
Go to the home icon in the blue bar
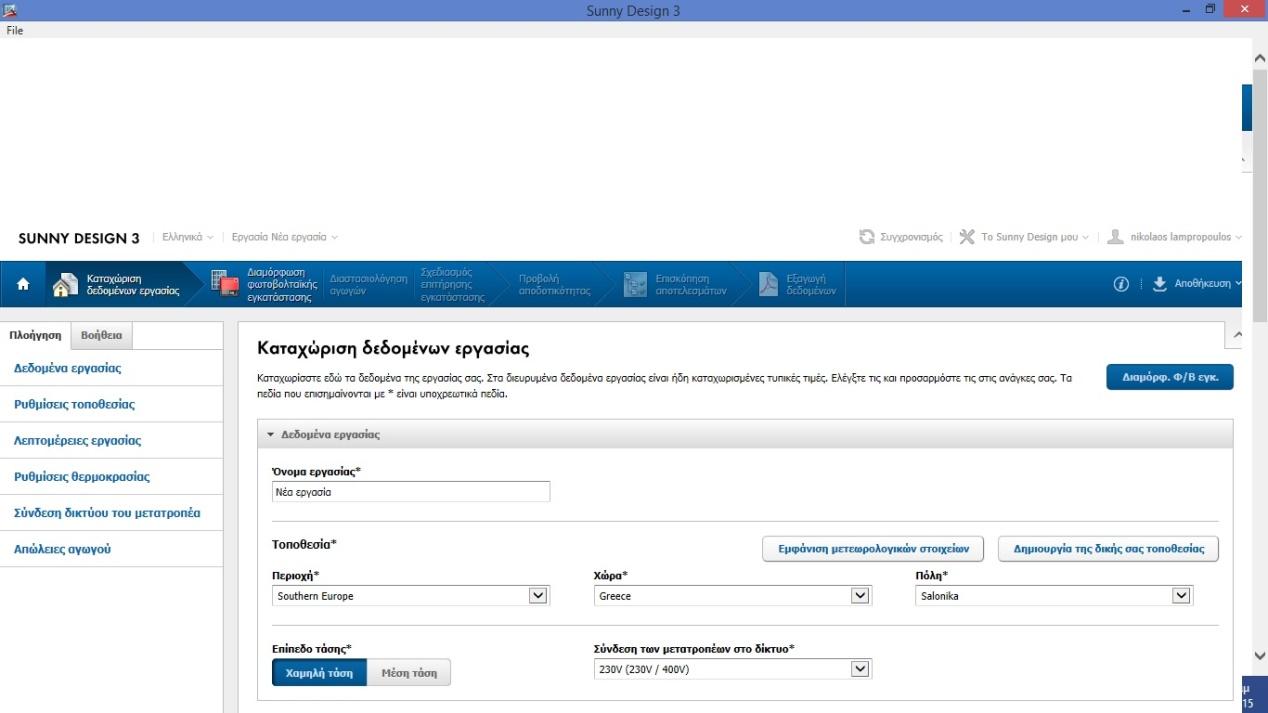24,284
